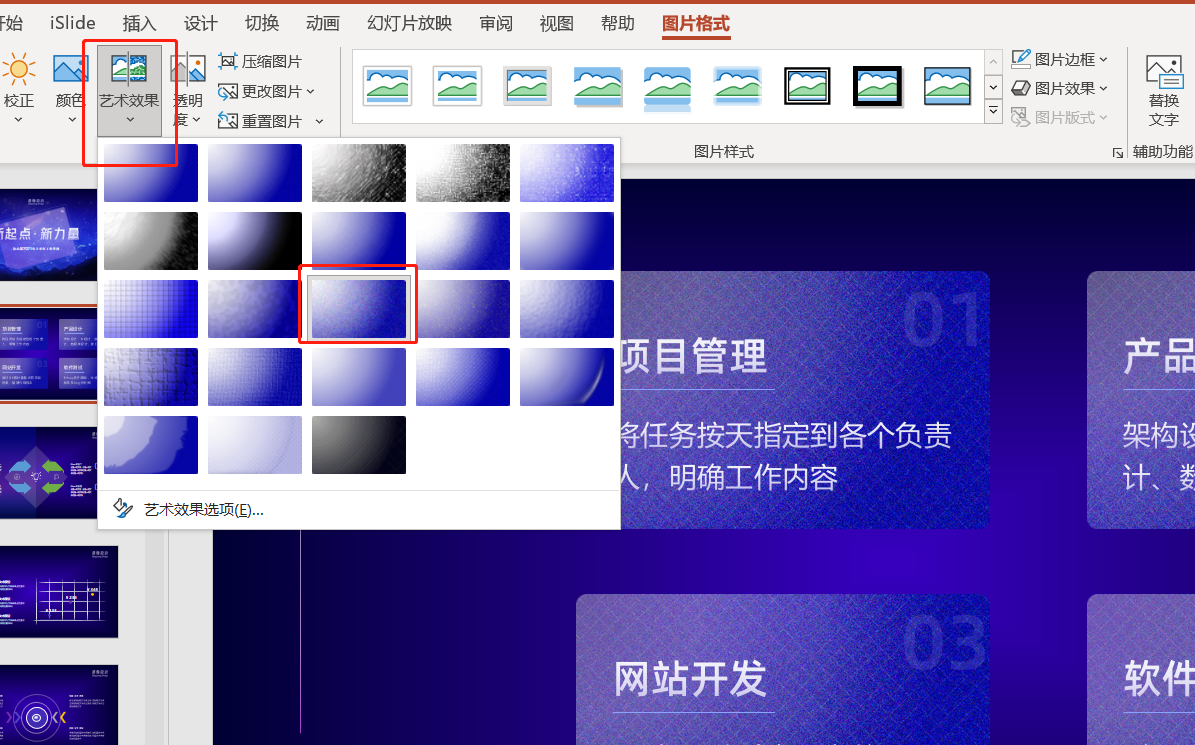Switch to the 切换 tab
This screenshot has width=1195, height=745.
click(x=261, y=23)
